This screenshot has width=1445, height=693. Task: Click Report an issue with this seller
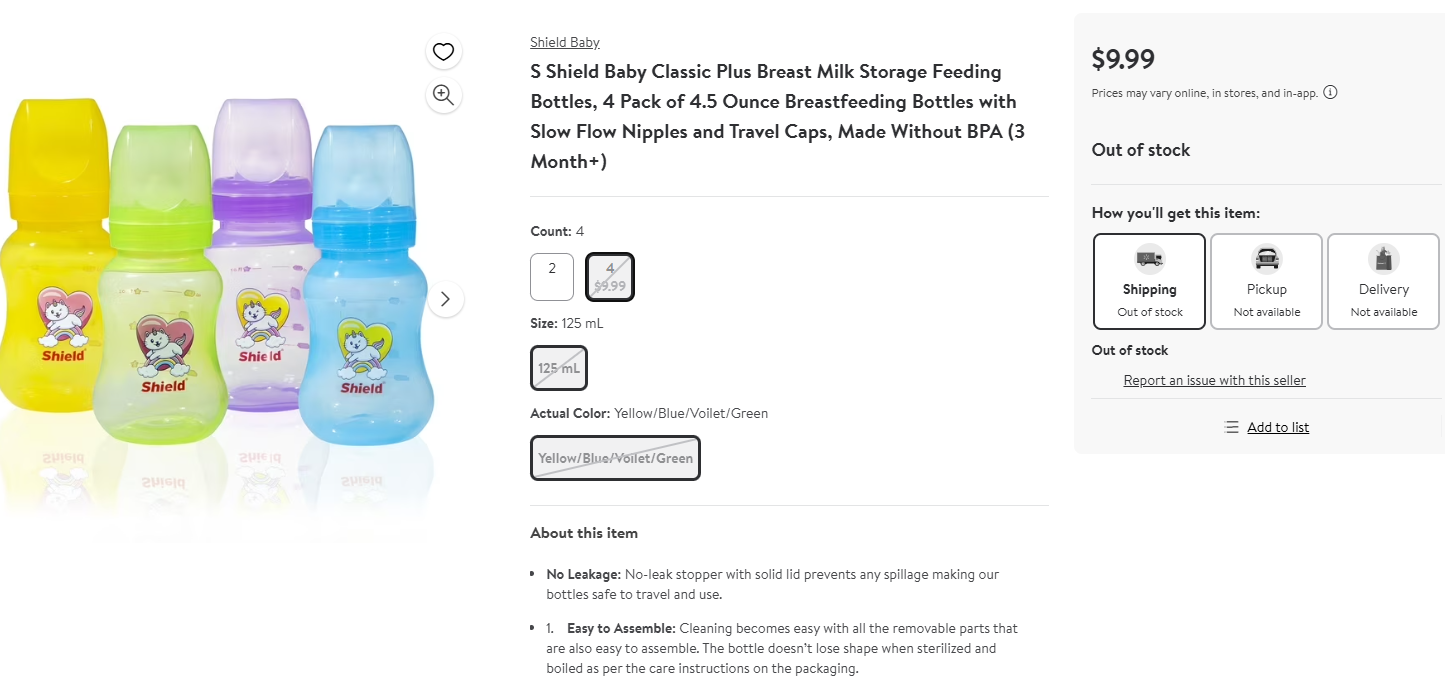[1214, 380]
